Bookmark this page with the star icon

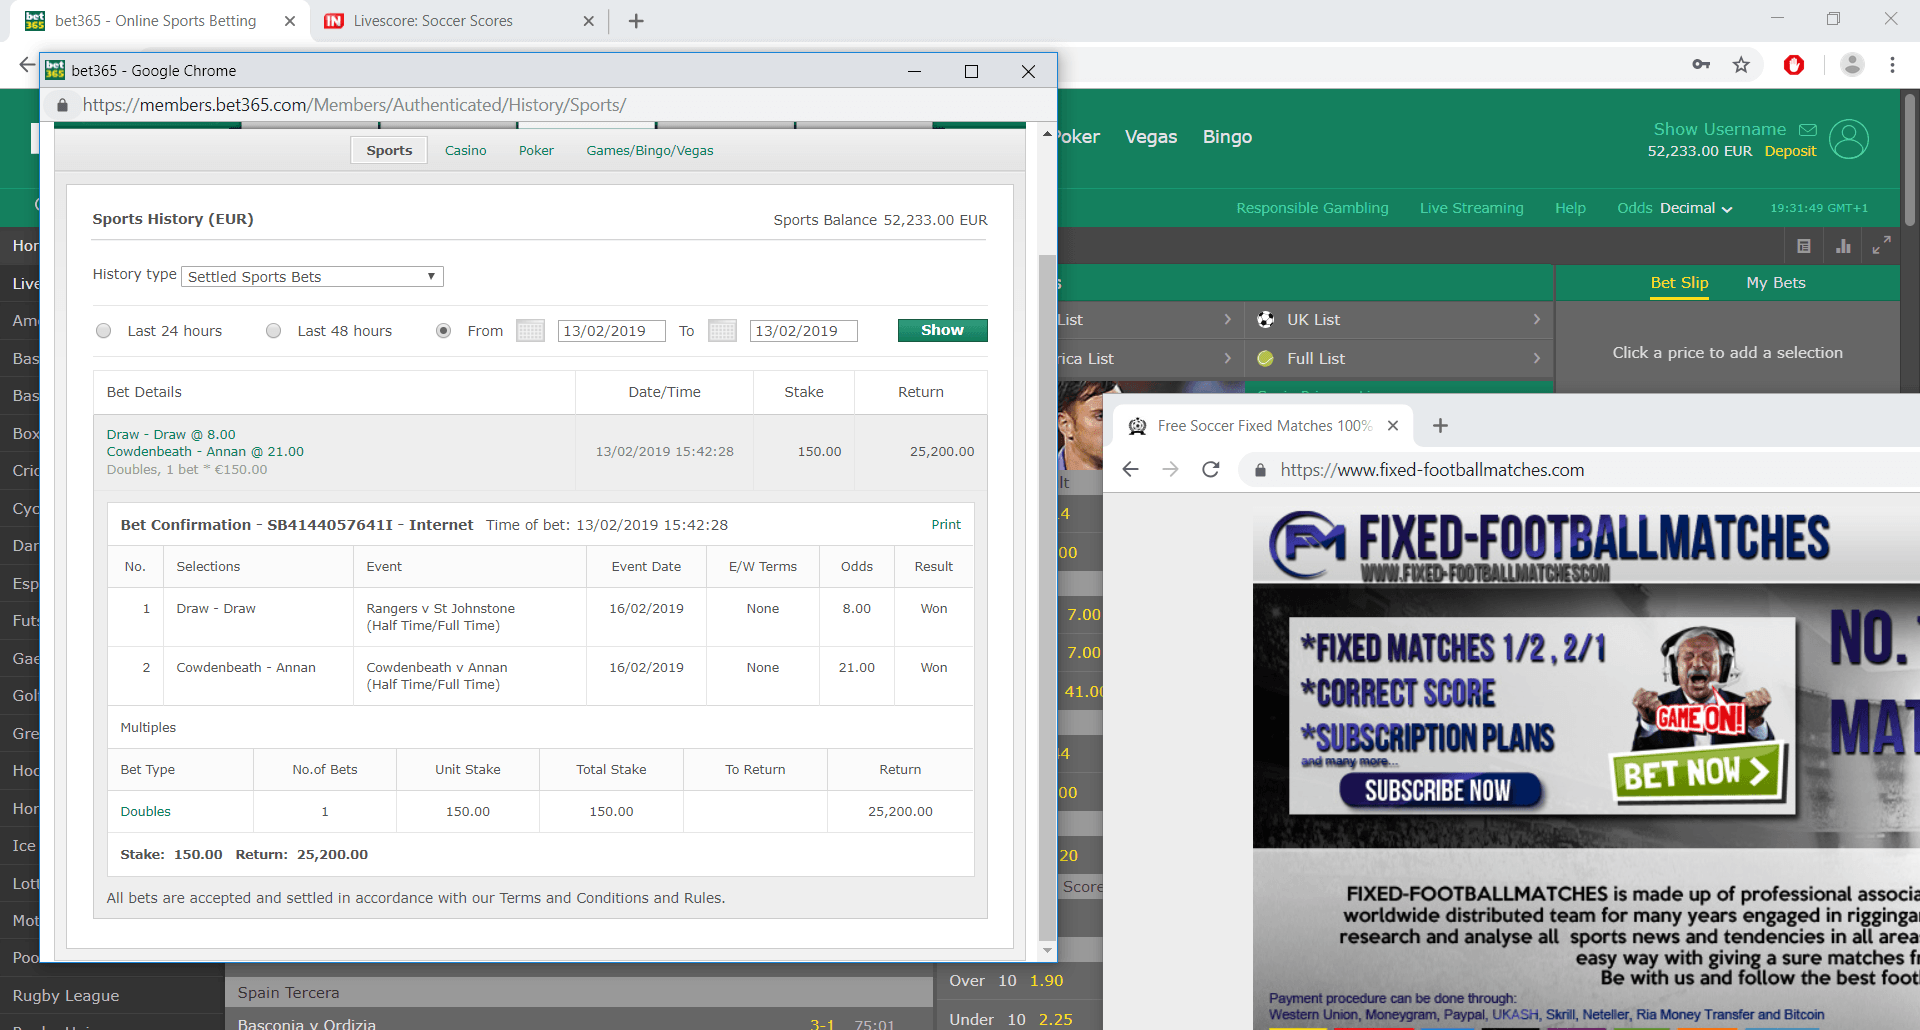[x=1741, y=65]
